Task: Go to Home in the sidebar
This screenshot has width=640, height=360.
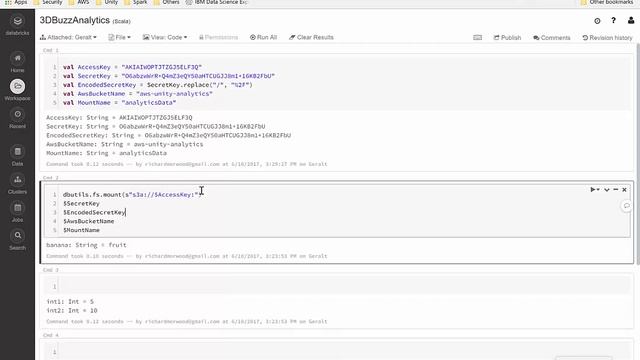Action: [x=17, y=62]
